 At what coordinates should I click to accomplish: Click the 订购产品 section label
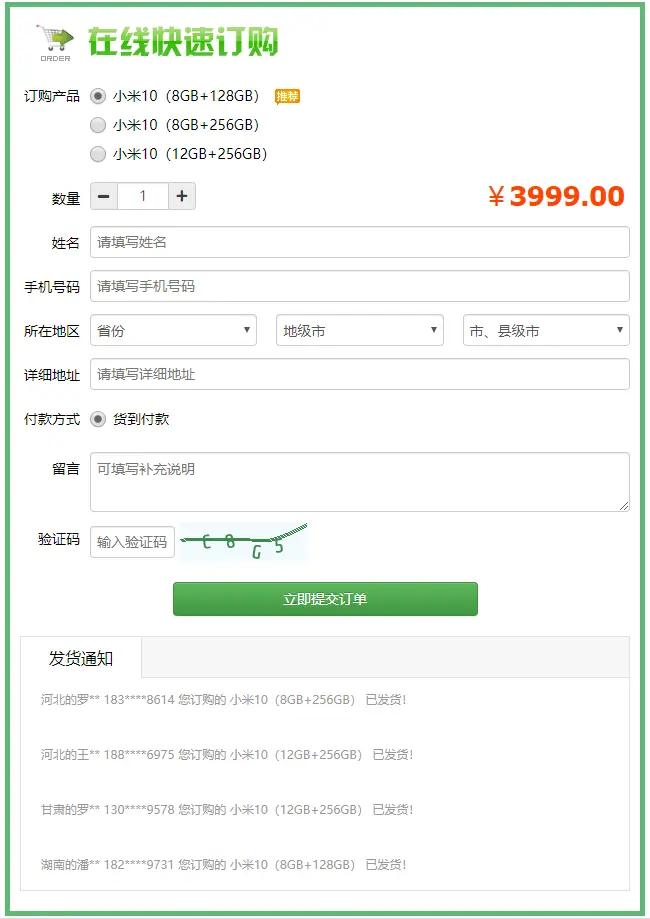(52, 97)
